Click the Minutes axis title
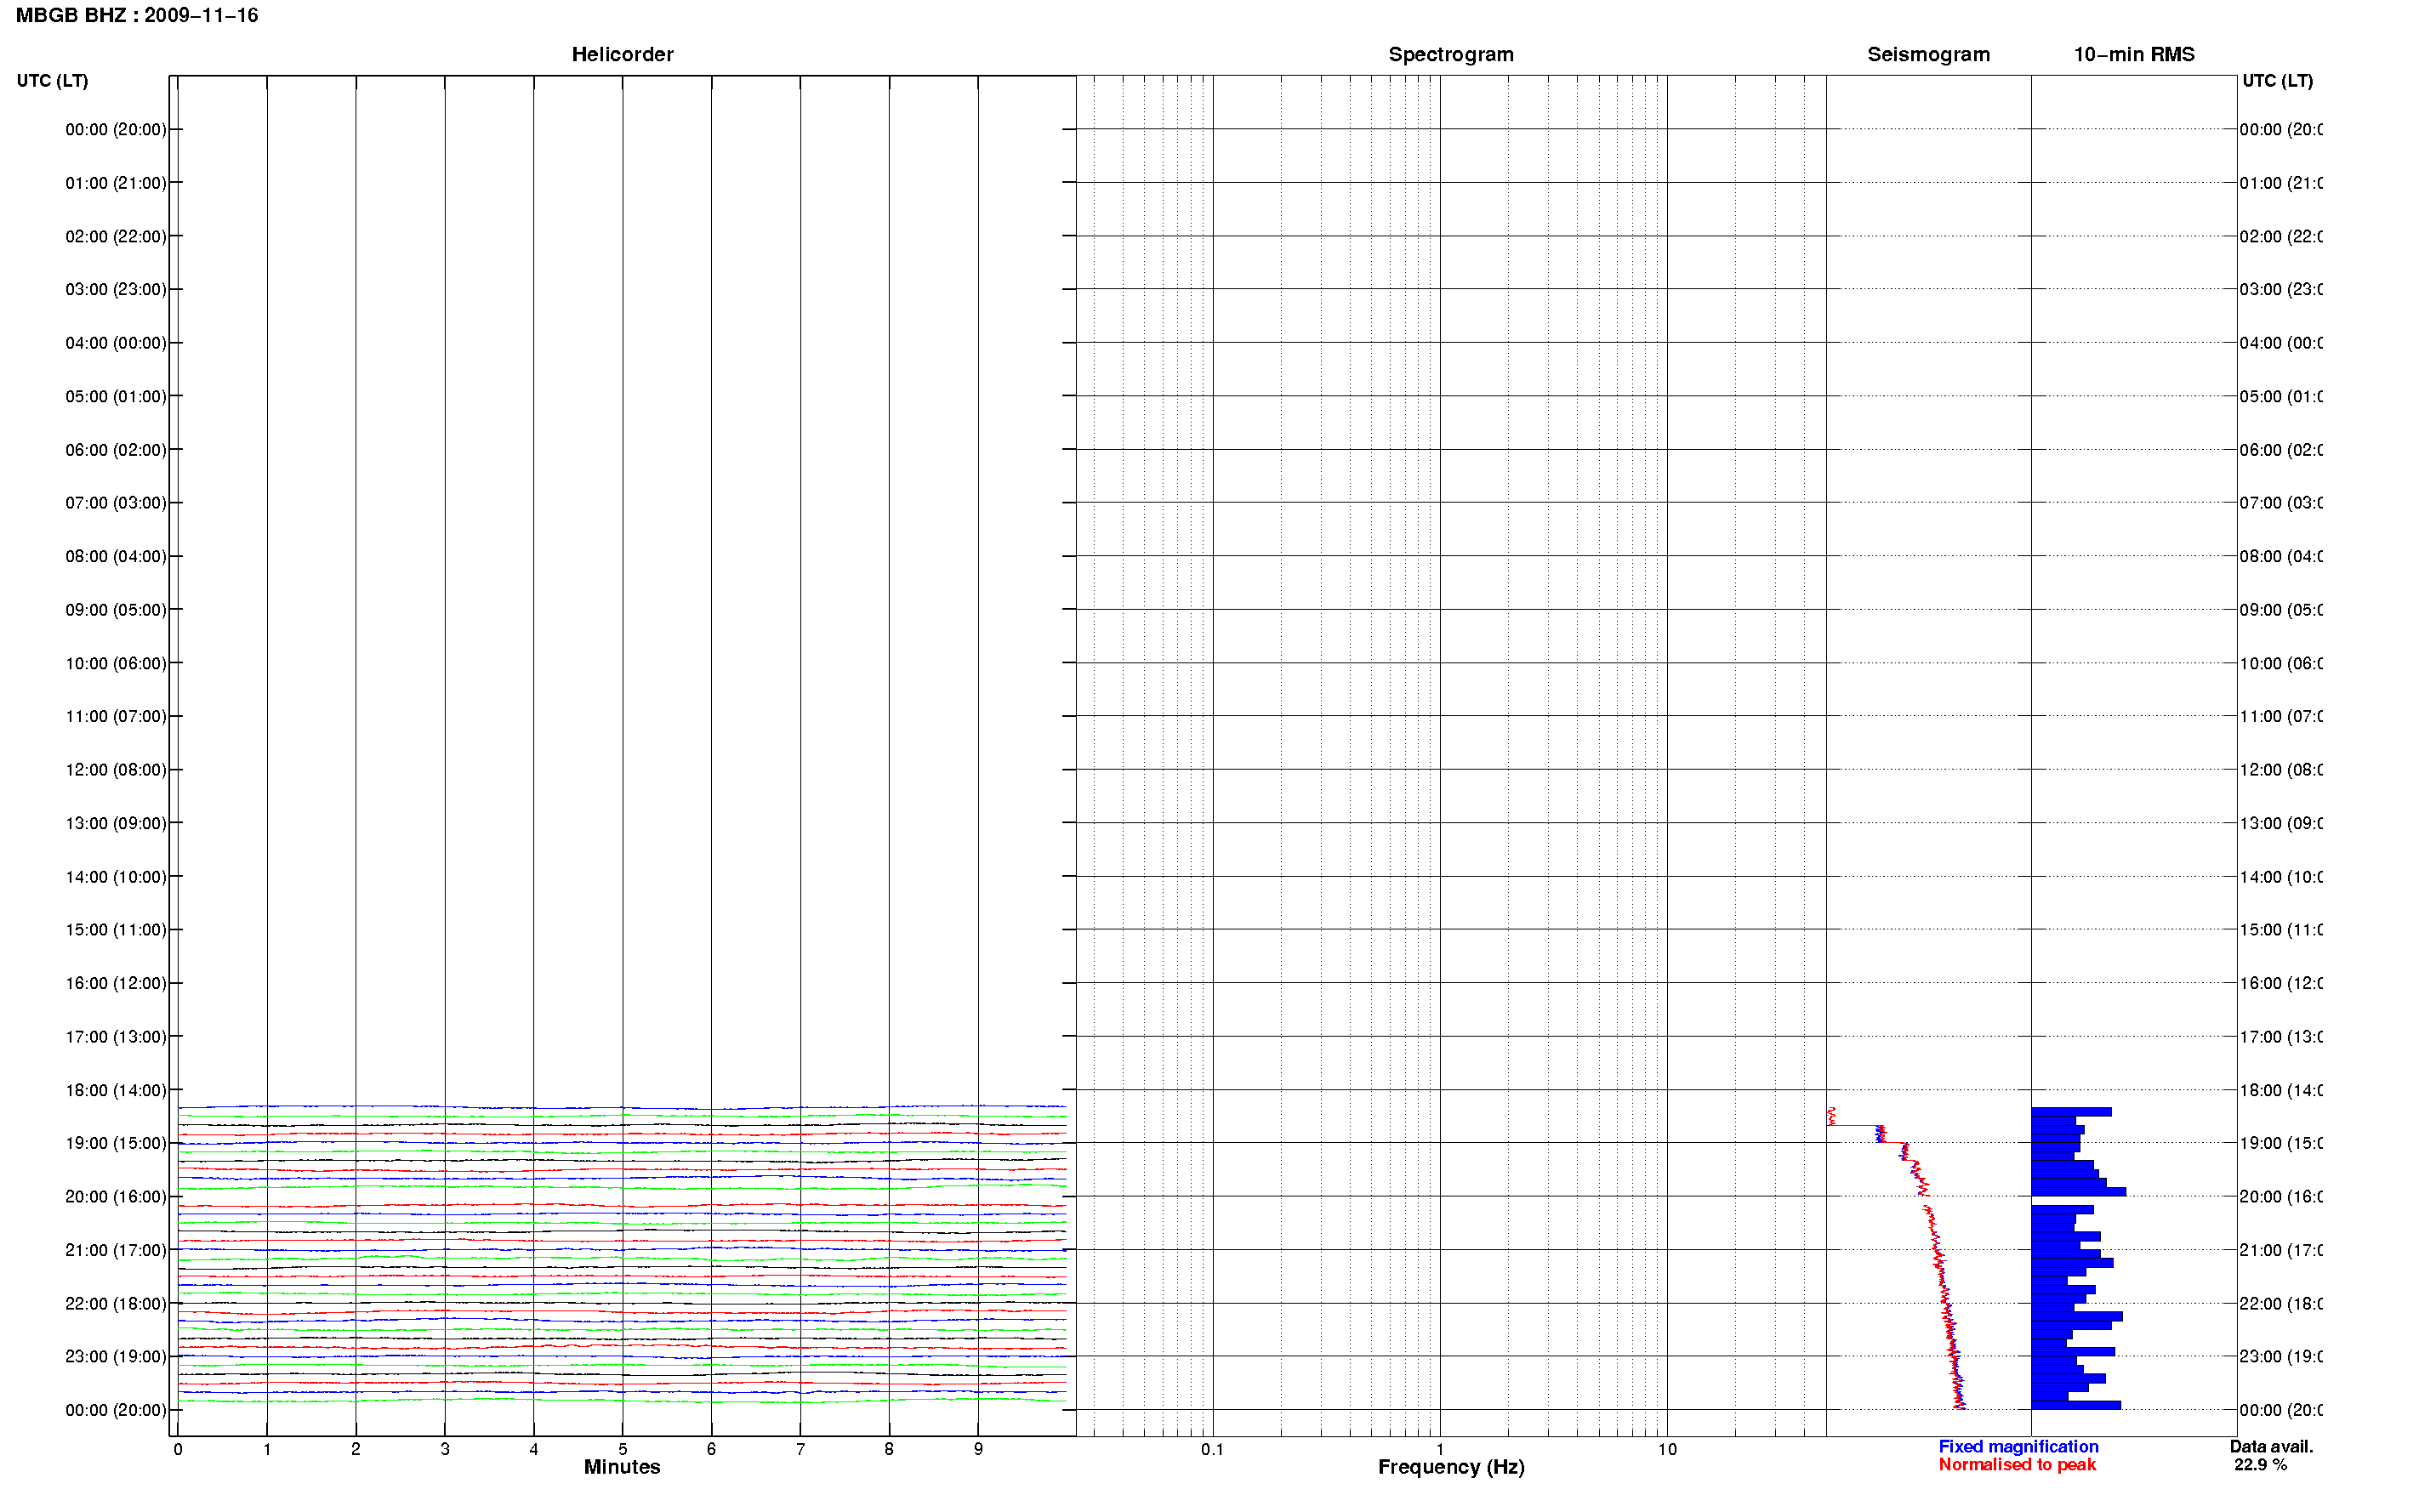 point(622,1467)
